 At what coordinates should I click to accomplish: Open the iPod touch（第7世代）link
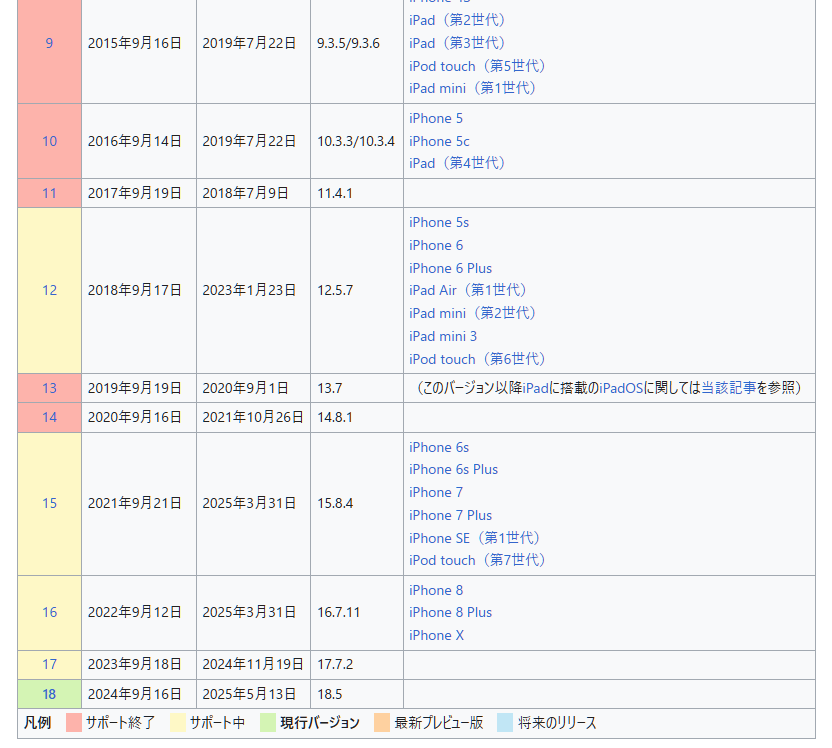coord(477,561)
